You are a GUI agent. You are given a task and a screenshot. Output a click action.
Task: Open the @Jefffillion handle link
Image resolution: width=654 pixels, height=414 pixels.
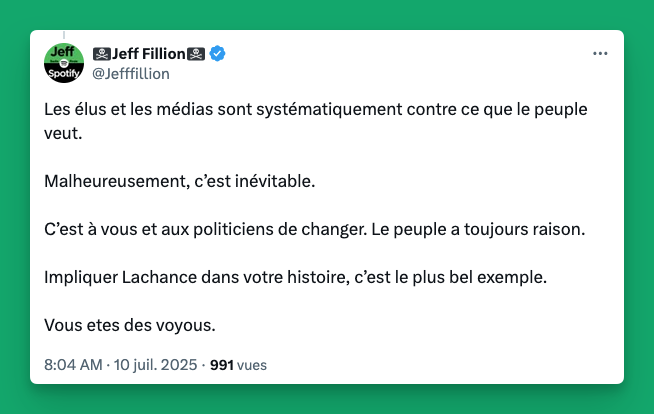[x=131, y=74]
